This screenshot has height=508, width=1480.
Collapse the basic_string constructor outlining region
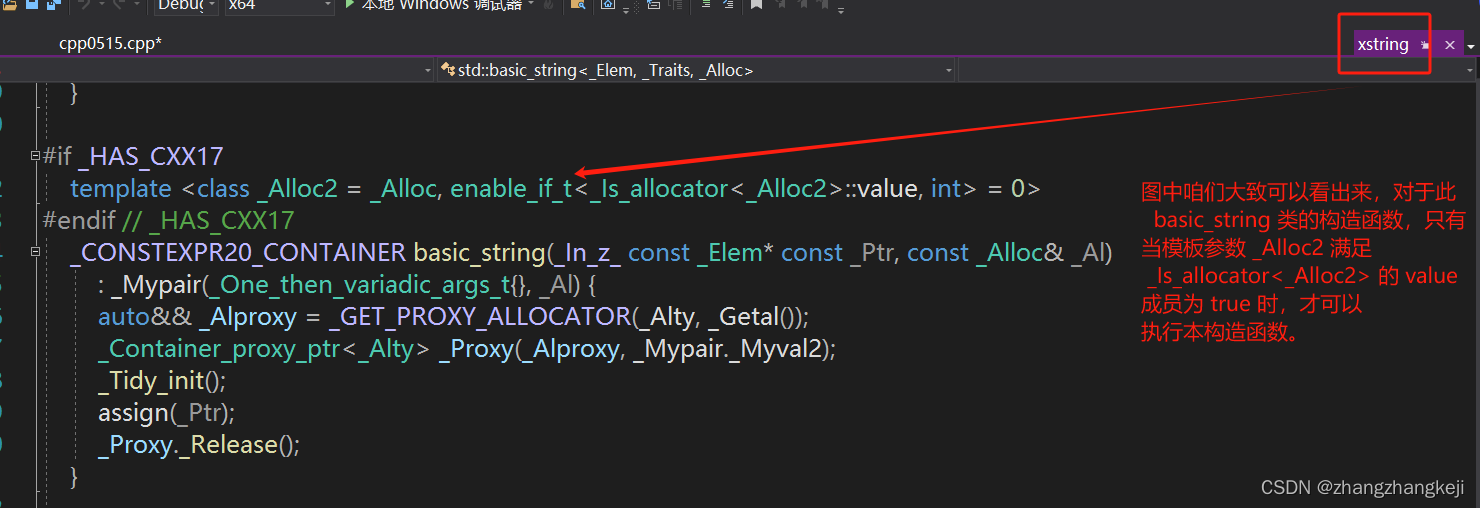36,252
